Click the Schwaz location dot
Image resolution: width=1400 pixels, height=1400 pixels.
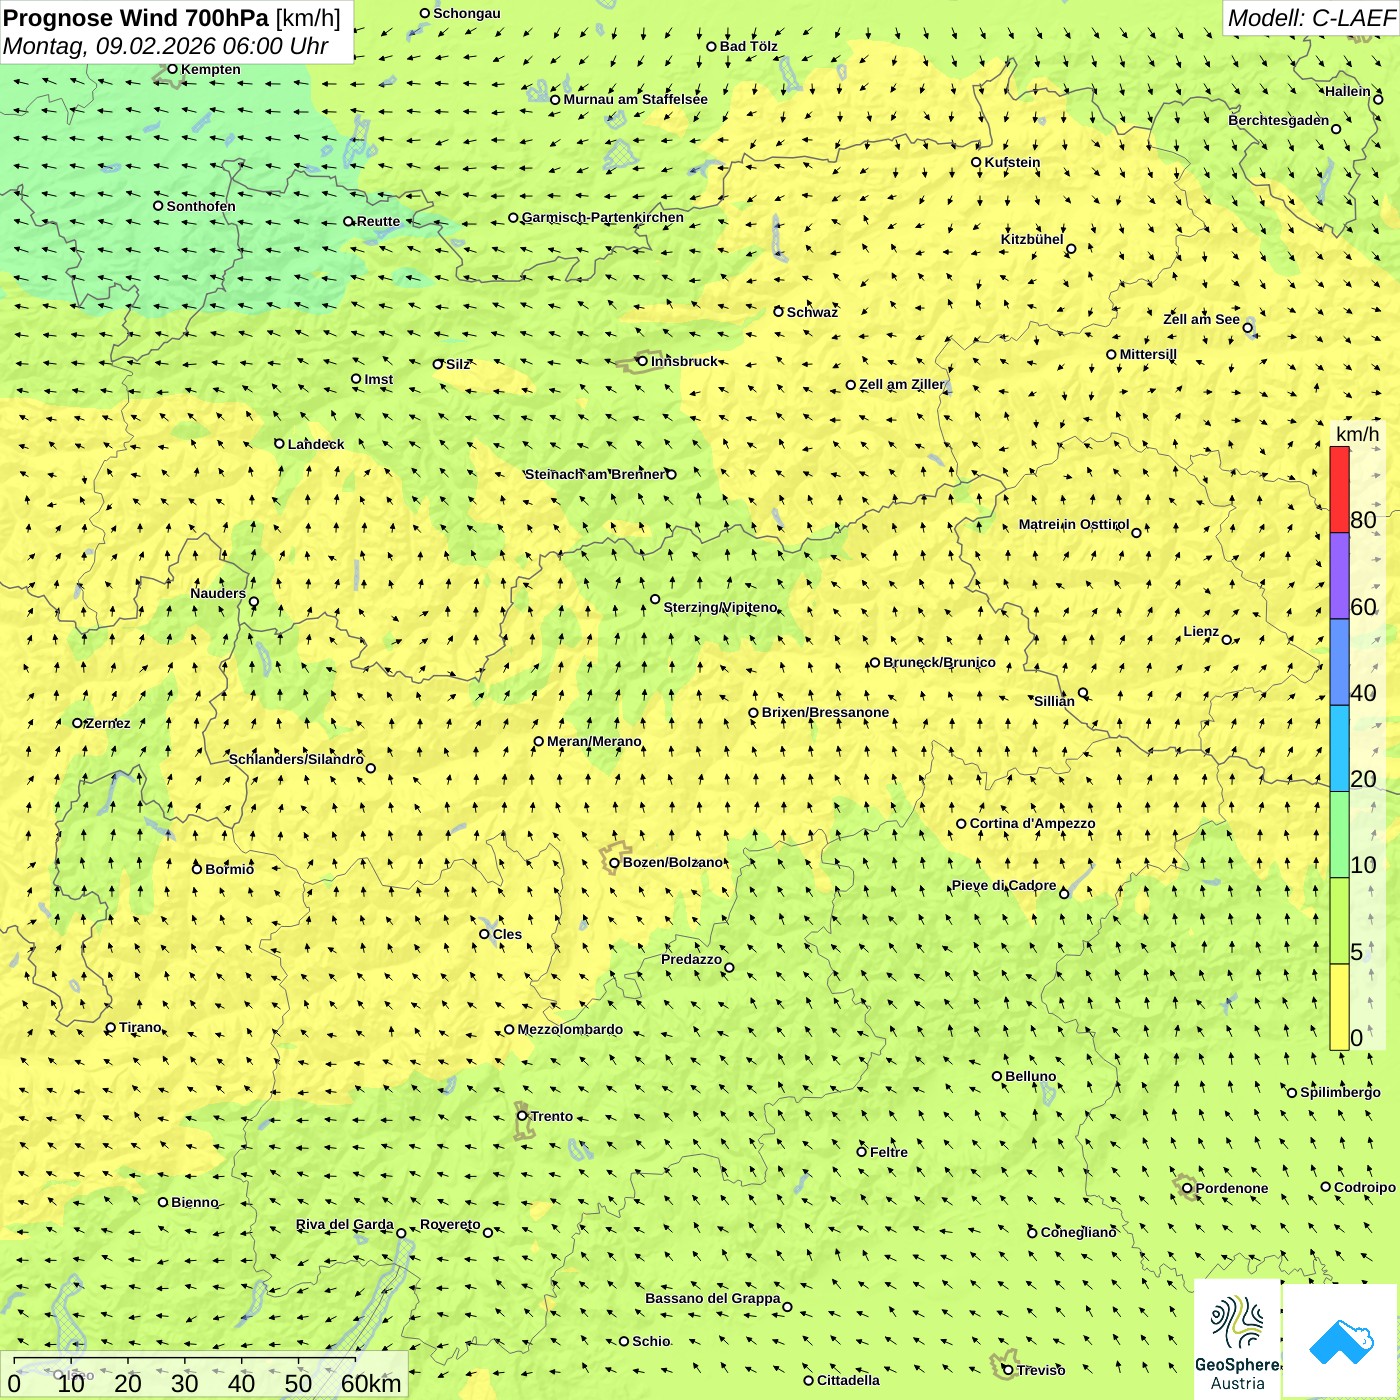(x=778, y=312)
